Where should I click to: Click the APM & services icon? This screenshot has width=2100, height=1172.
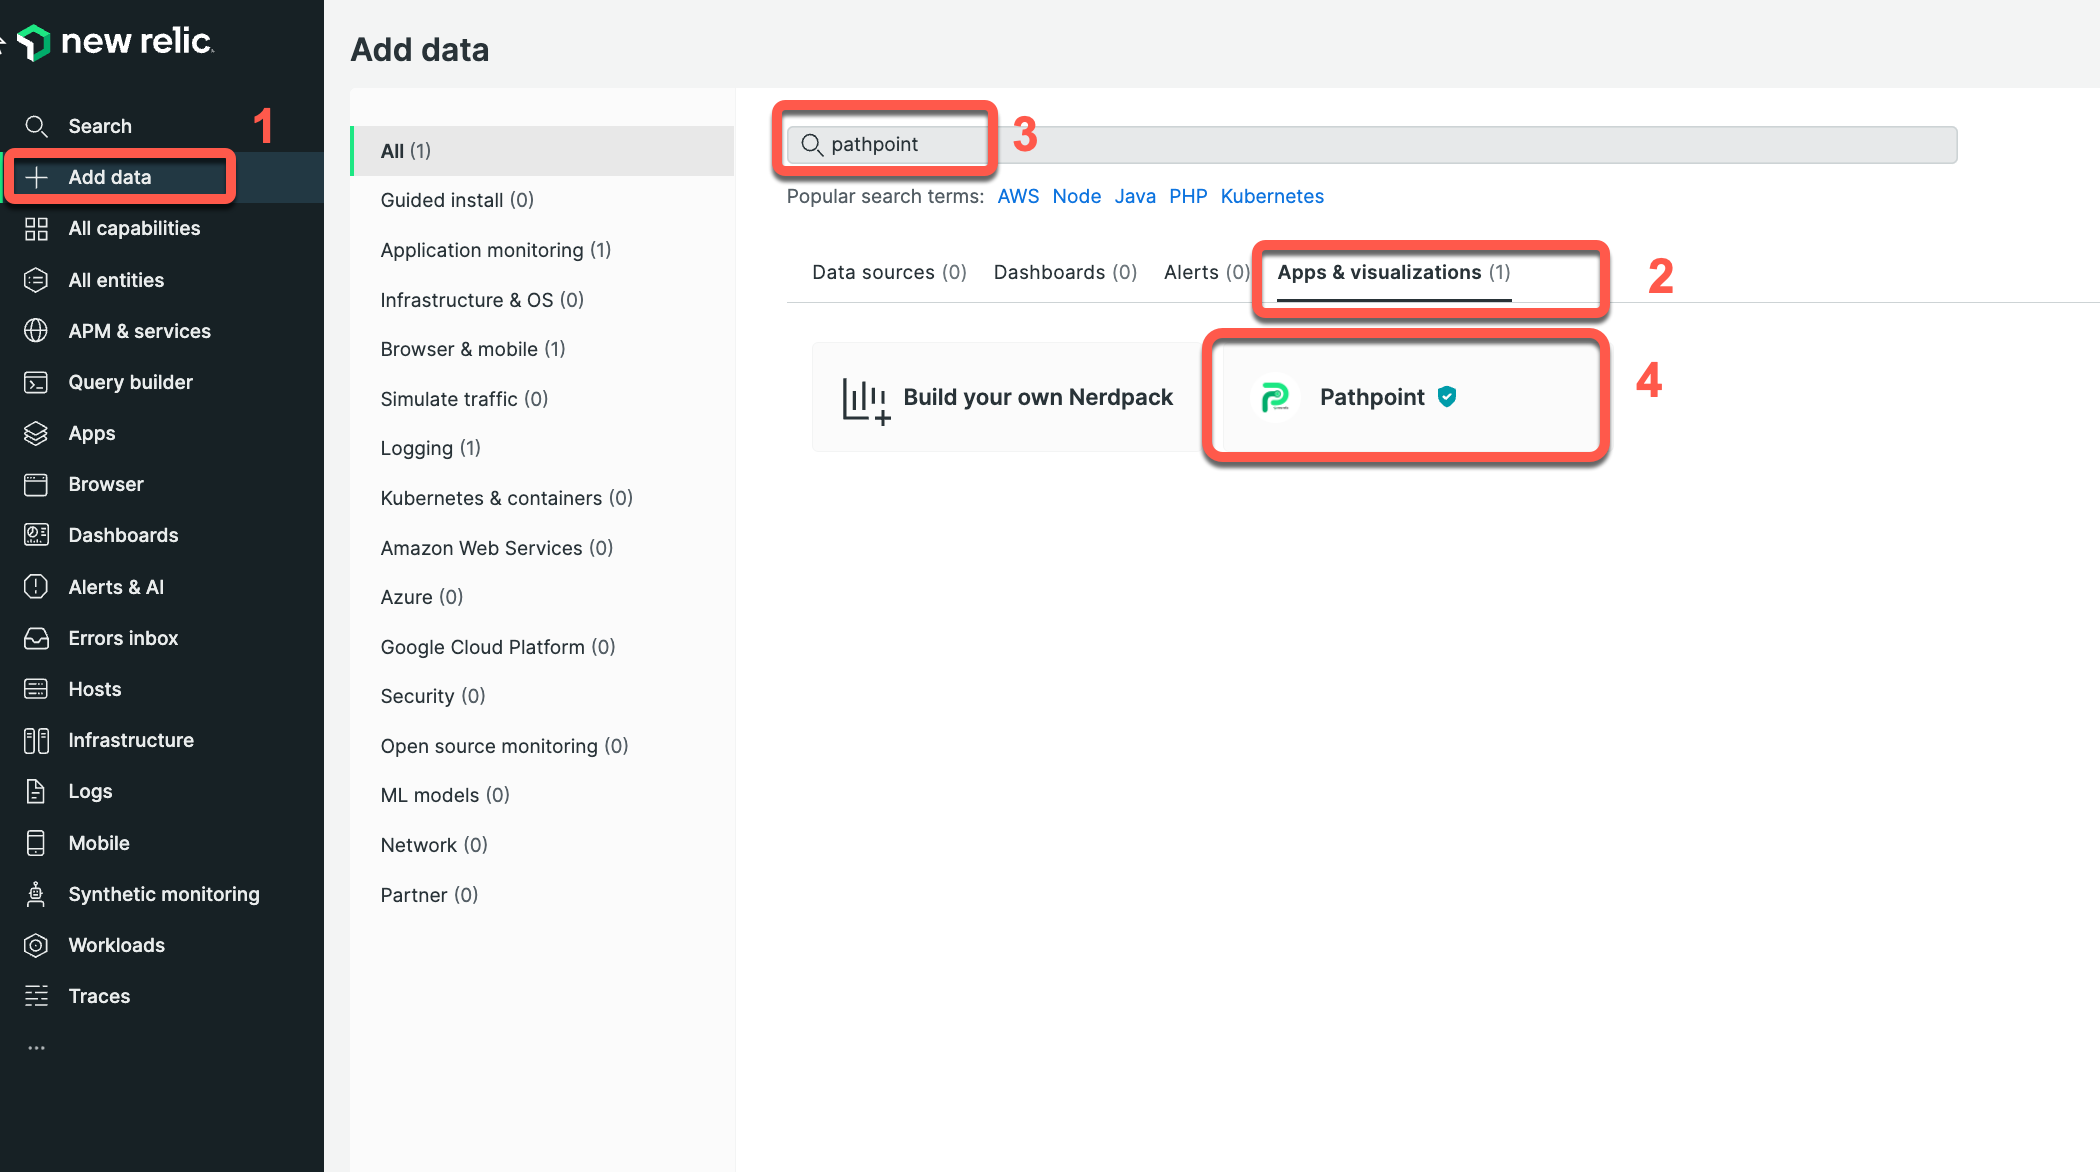[x=39, y=330]
